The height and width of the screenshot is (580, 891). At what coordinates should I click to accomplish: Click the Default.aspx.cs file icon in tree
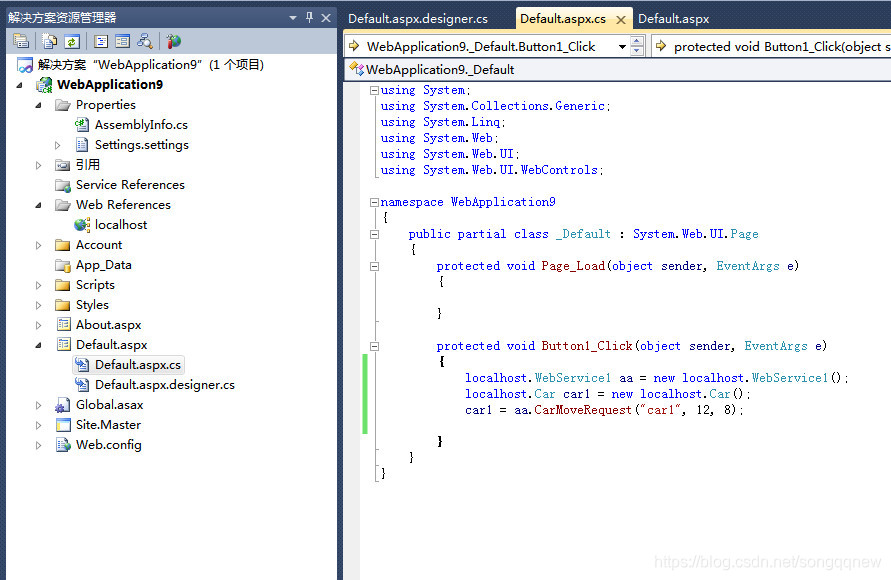tap(82, 365)
